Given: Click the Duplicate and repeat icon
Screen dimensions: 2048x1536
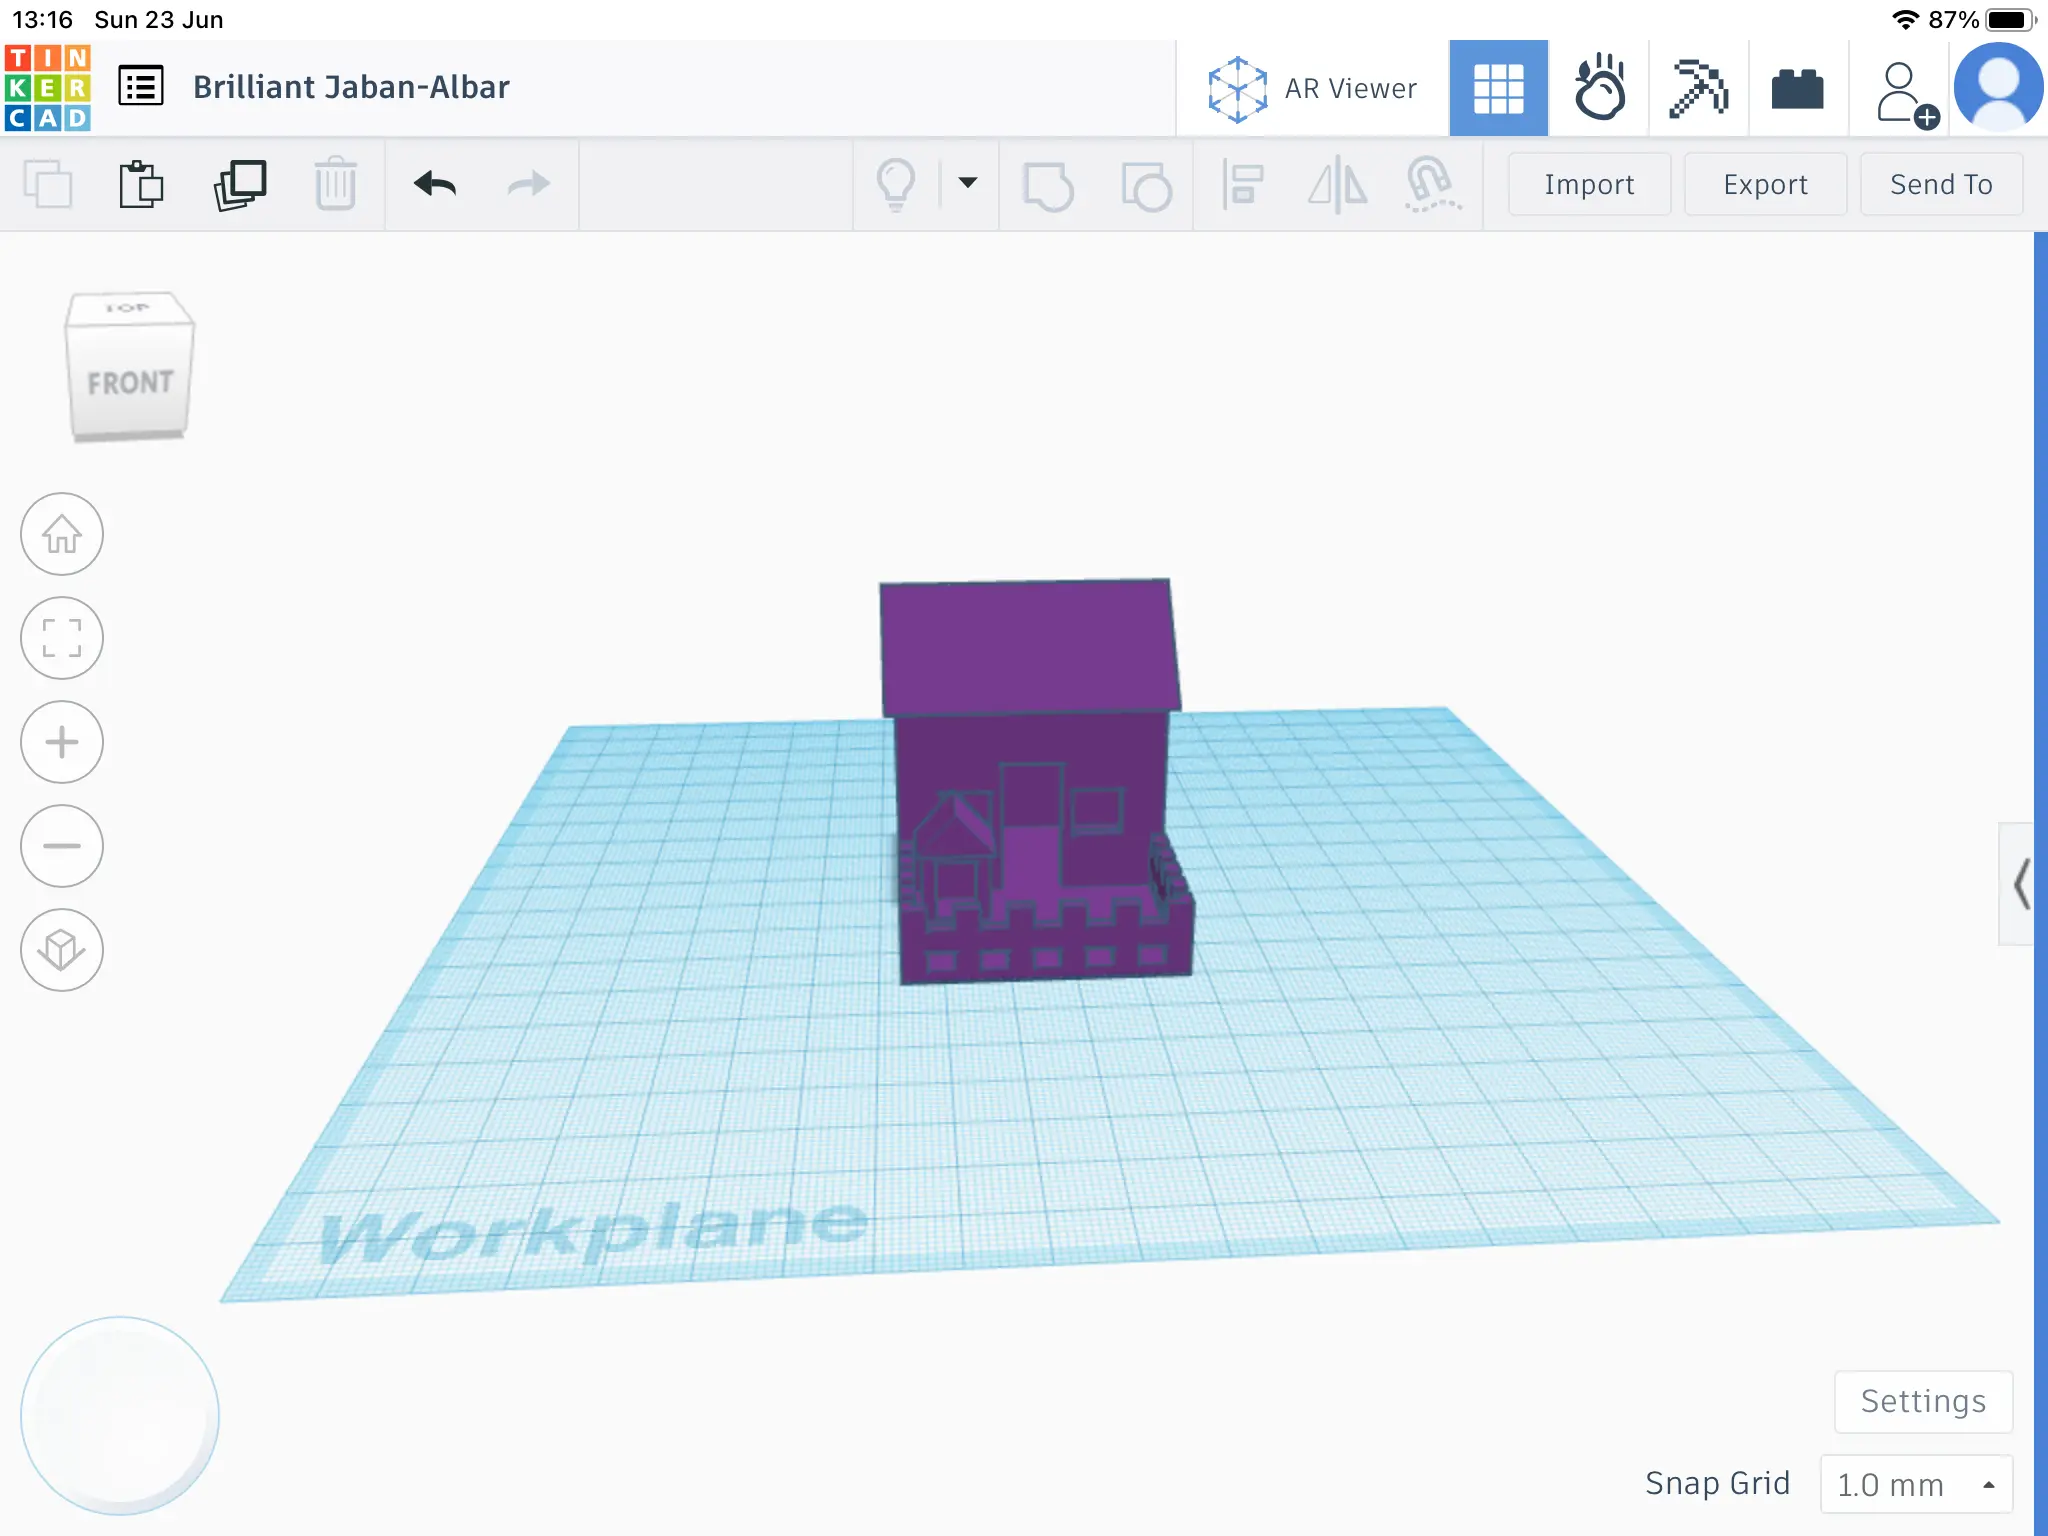Looking at the screenshot, I should pyautogui.click(x=240, y=185).
